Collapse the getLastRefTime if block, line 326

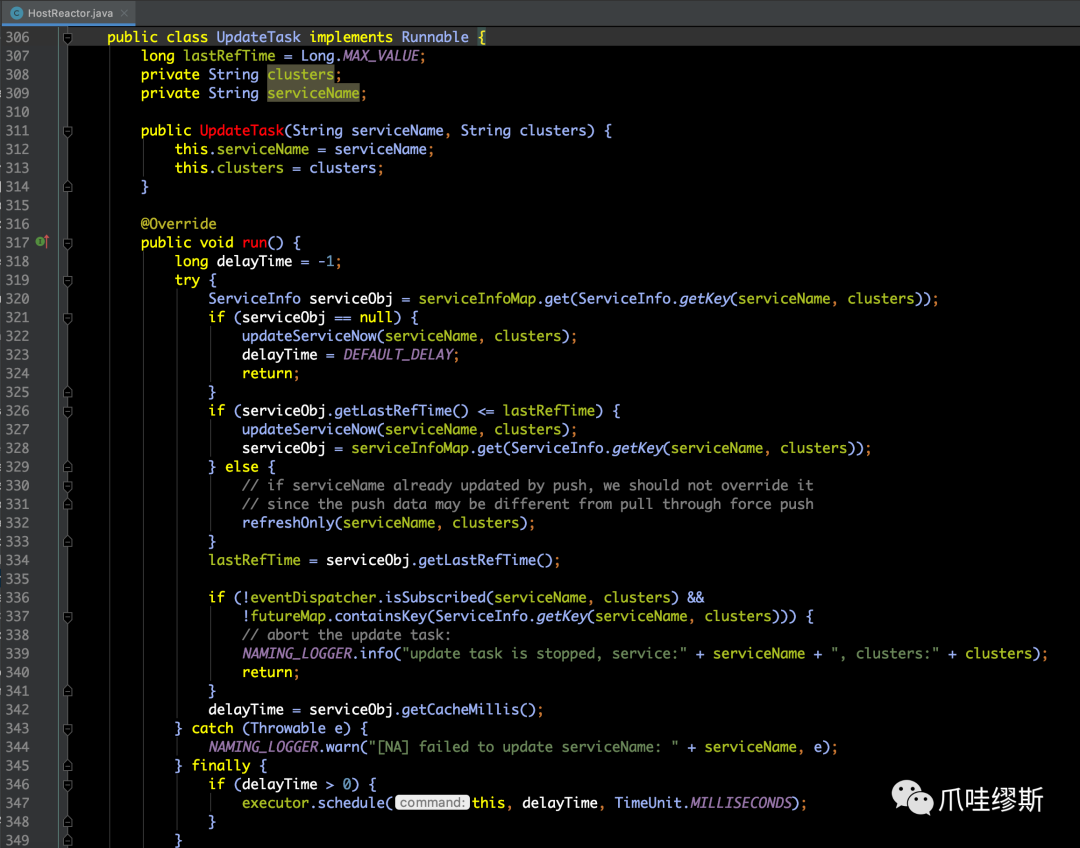(68, 411)
